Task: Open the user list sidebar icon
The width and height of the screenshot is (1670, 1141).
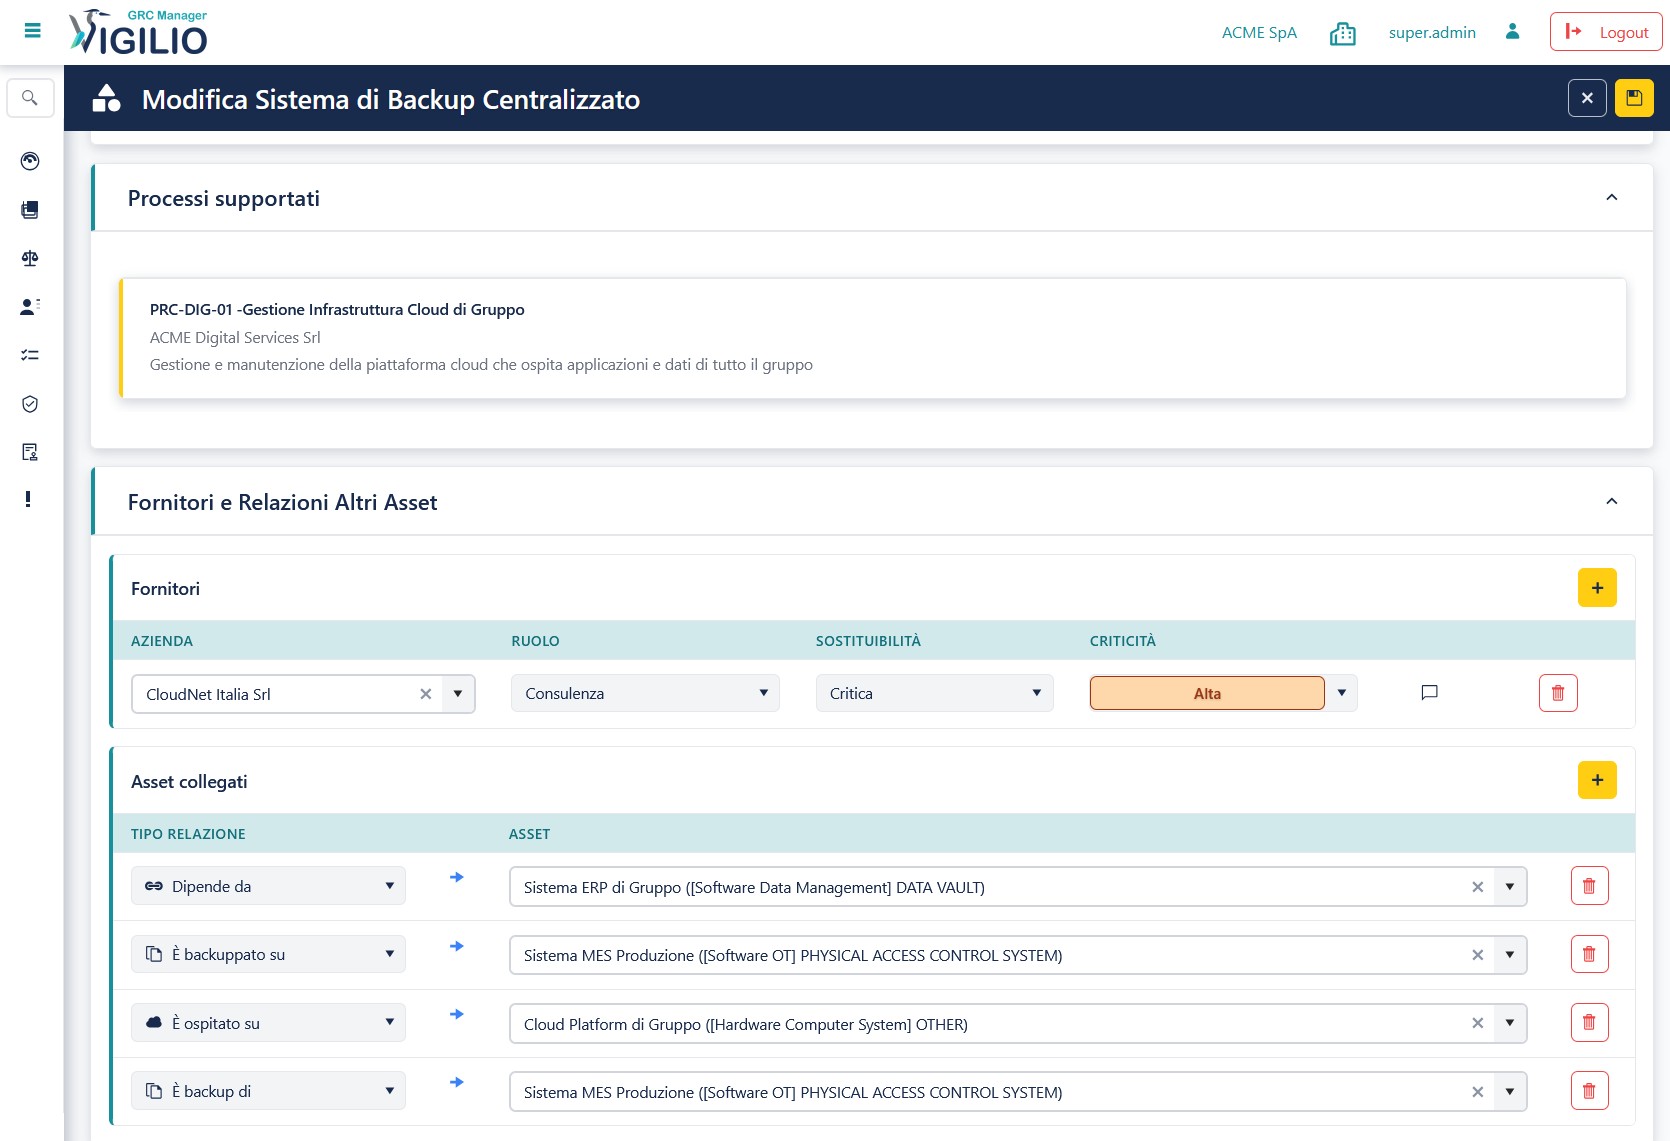Action: (30, 307)
